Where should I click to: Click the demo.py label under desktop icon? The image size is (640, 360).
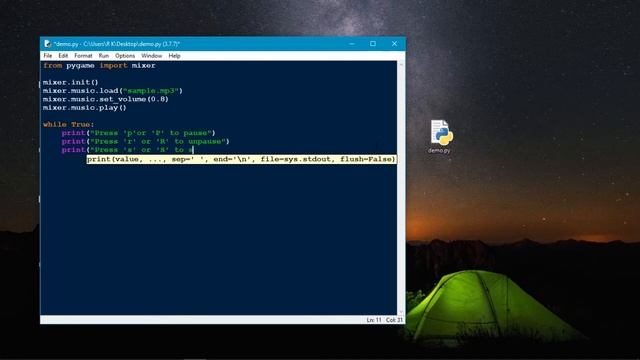439,151
